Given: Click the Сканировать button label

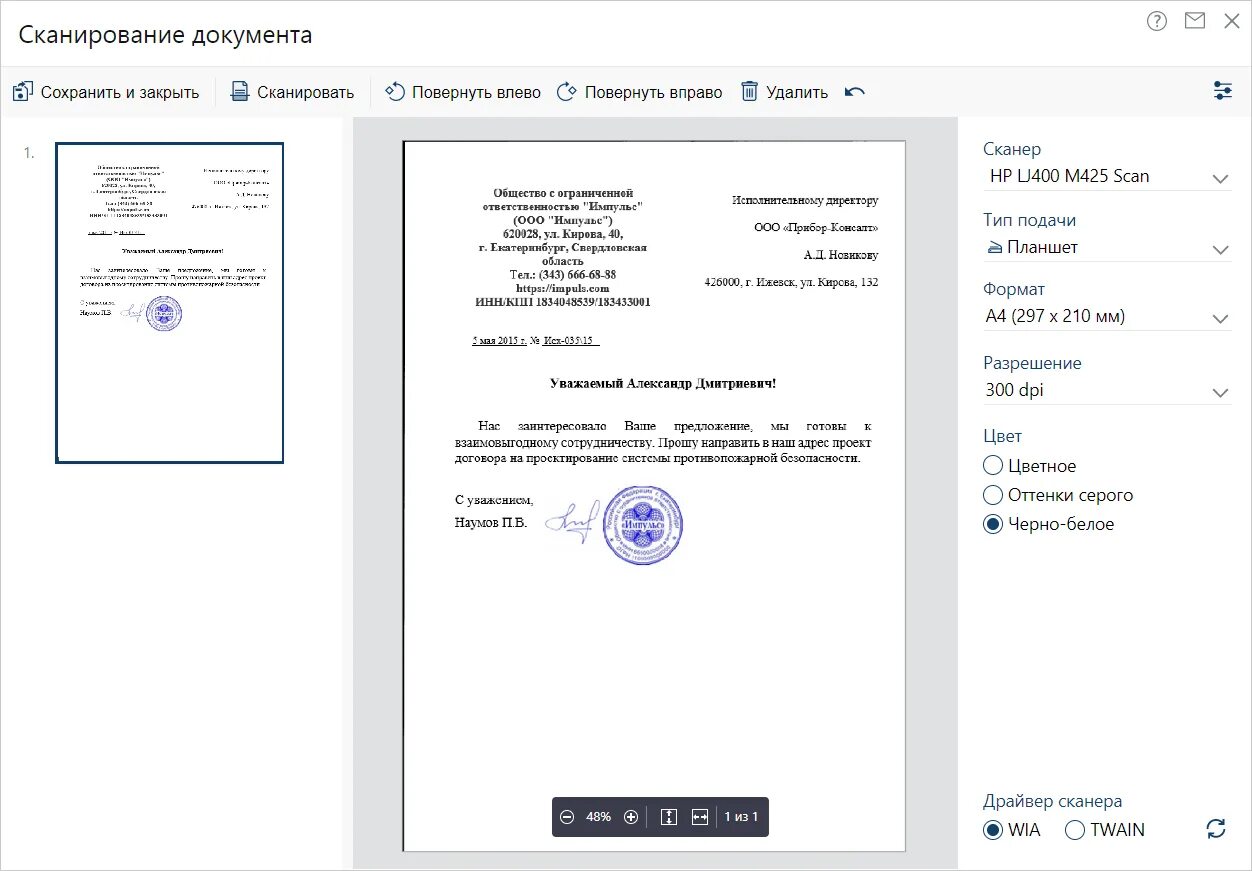Looking at the screenshot, I should coord(306,92).
